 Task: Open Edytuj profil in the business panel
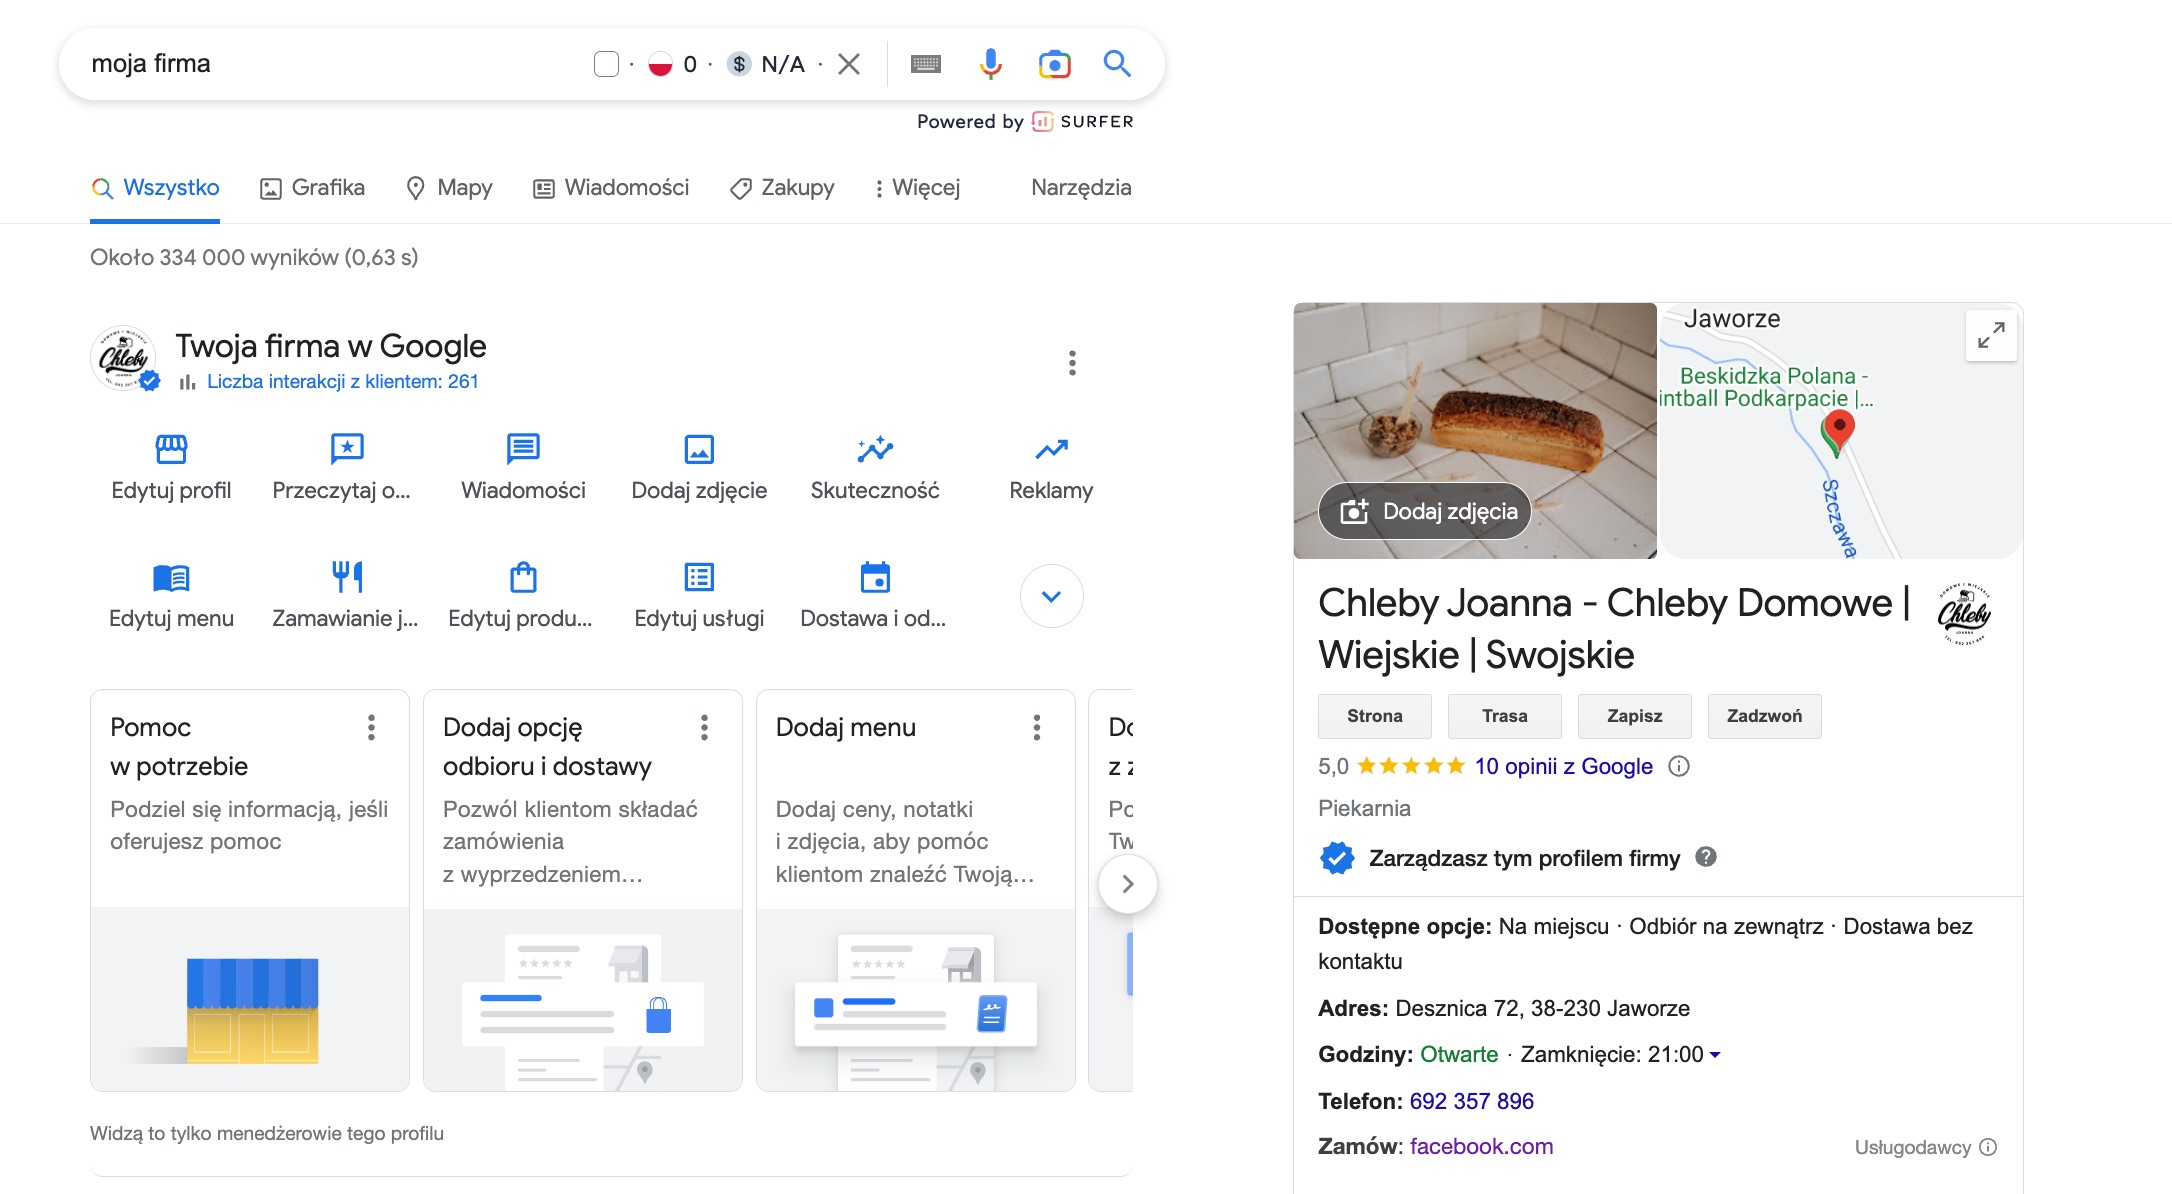click(x=170, y=450)
